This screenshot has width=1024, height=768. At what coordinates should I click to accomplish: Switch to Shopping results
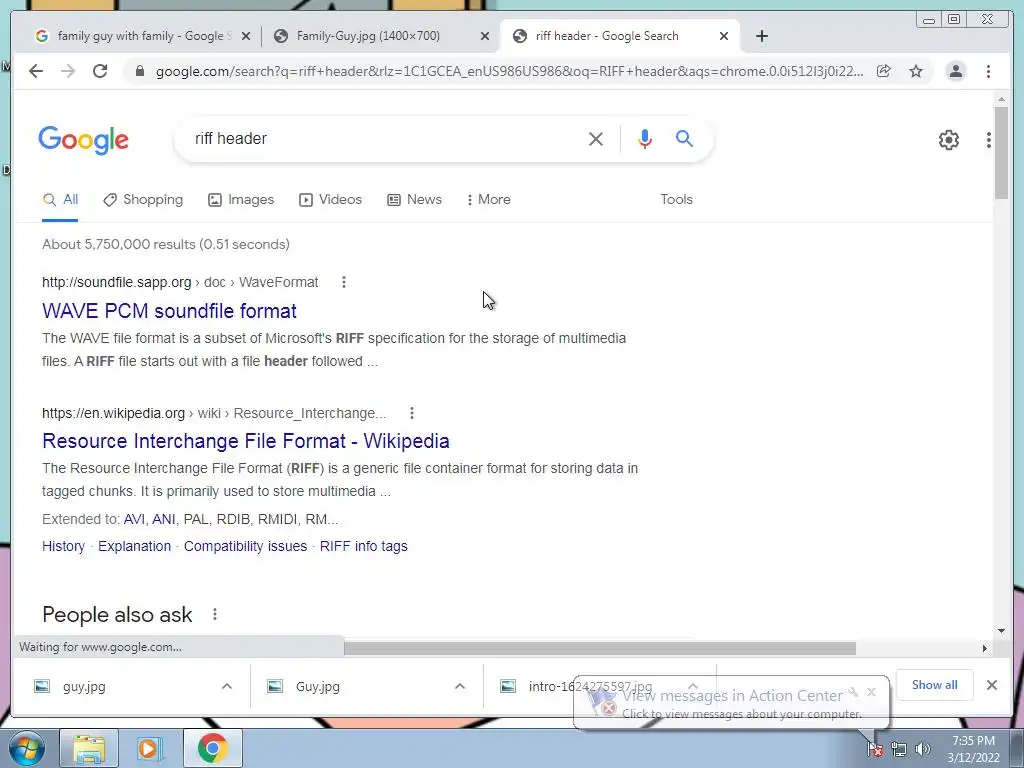click(x=143, y=200)
